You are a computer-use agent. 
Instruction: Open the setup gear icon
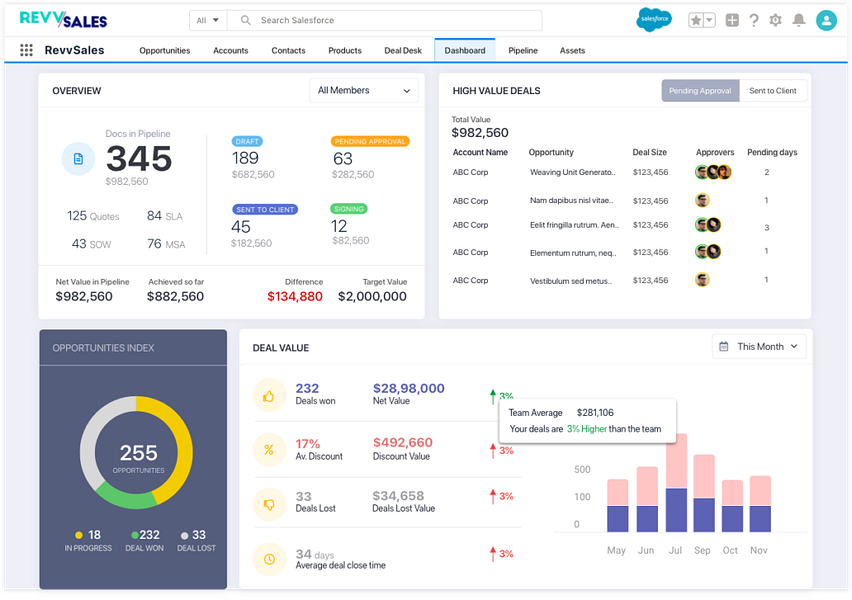click(x=775, y=20)
